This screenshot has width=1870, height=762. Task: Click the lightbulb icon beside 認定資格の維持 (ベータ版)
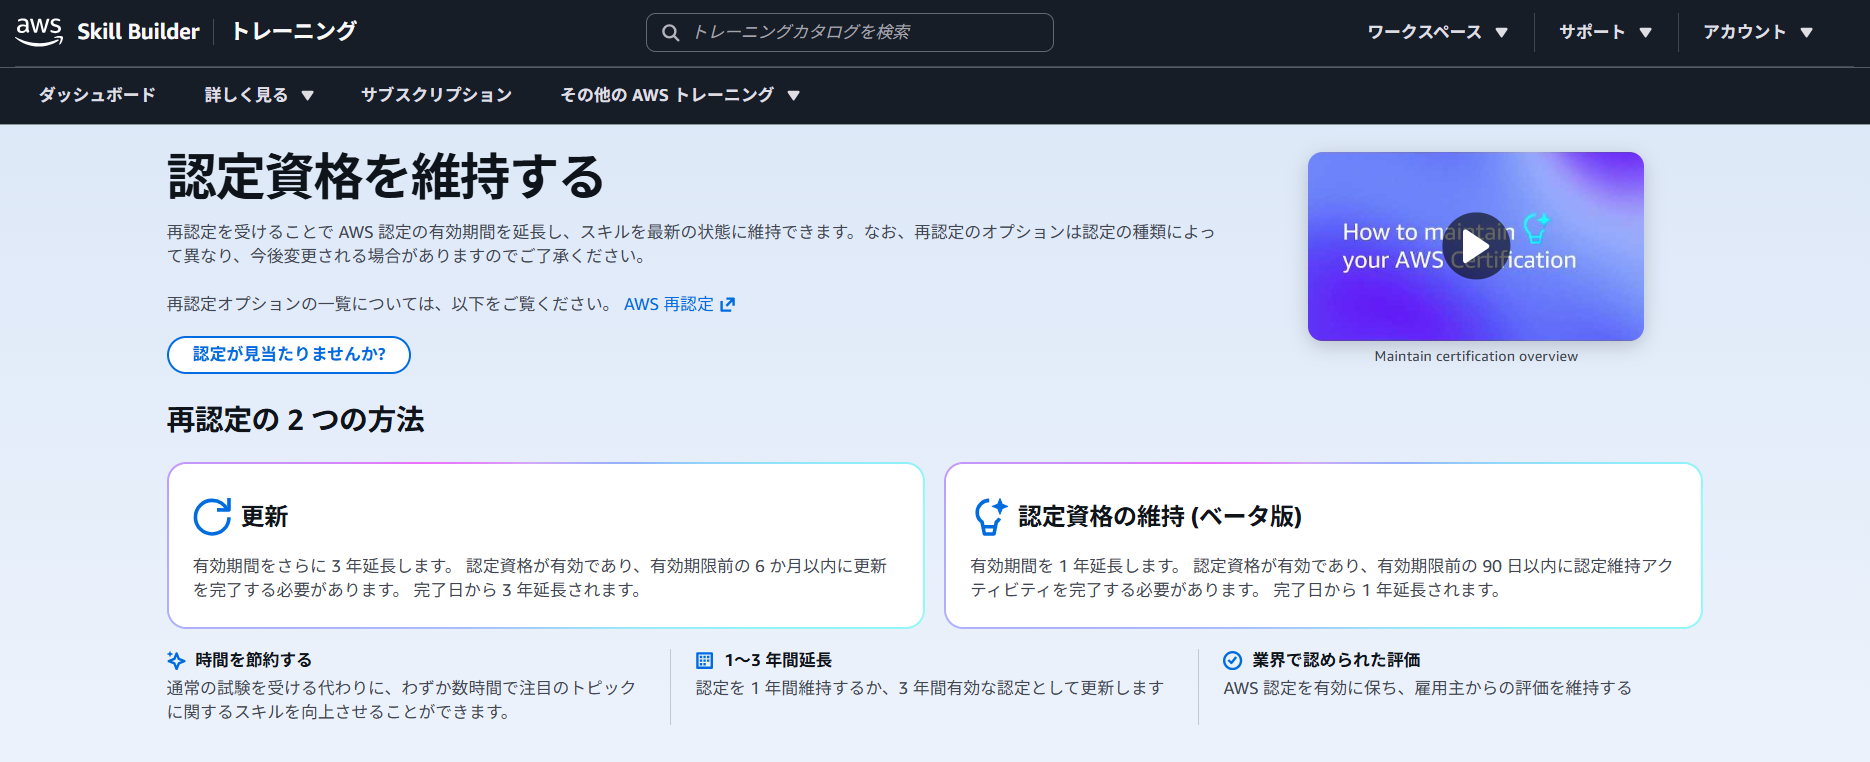tap(990, 516)
